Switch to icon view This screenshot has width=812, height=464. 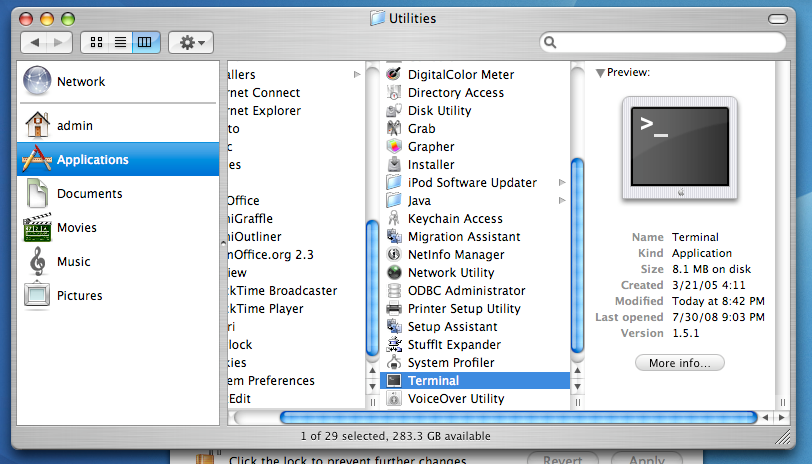[96, 42]
